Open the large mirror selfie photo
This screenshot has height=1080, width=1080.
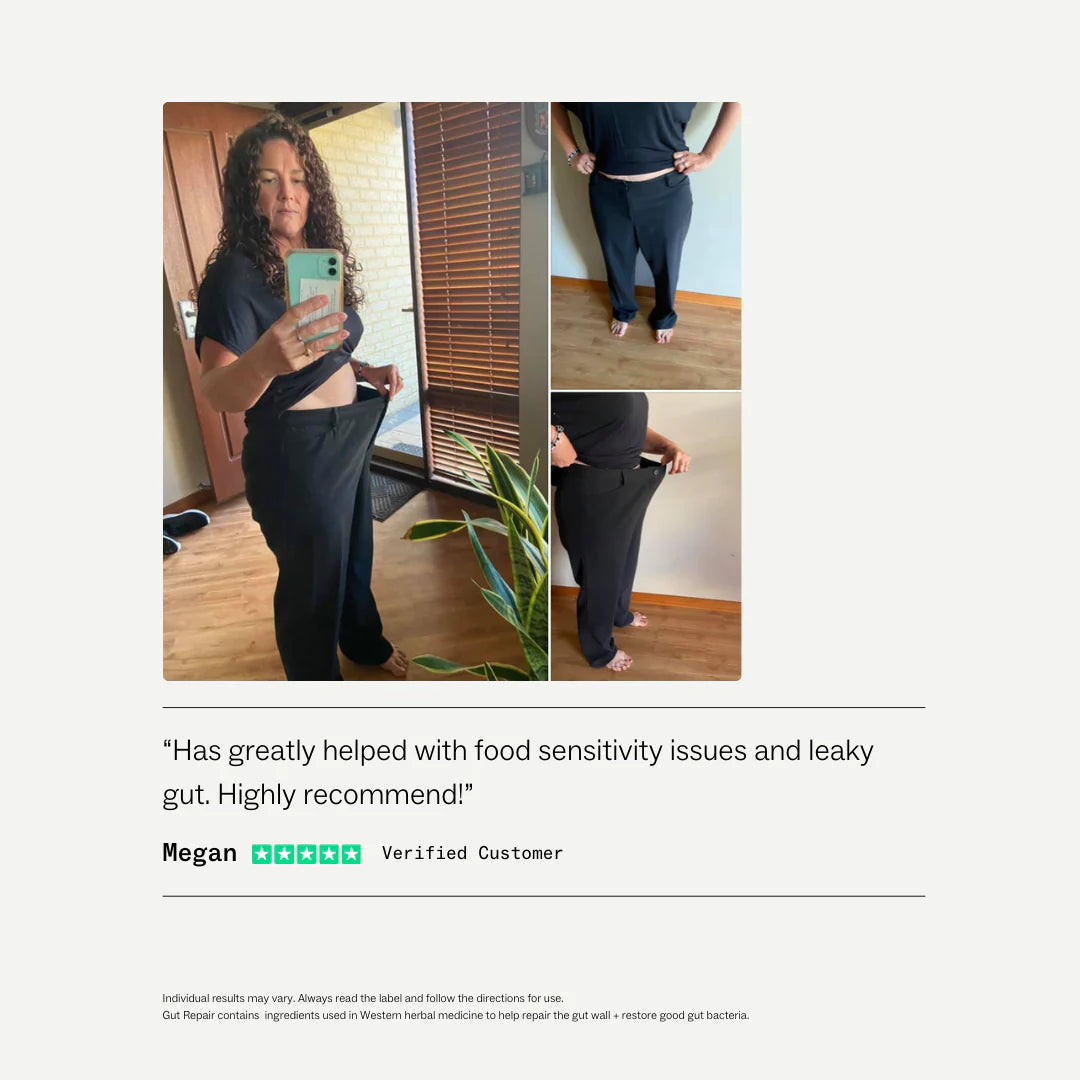pos(355,391)
